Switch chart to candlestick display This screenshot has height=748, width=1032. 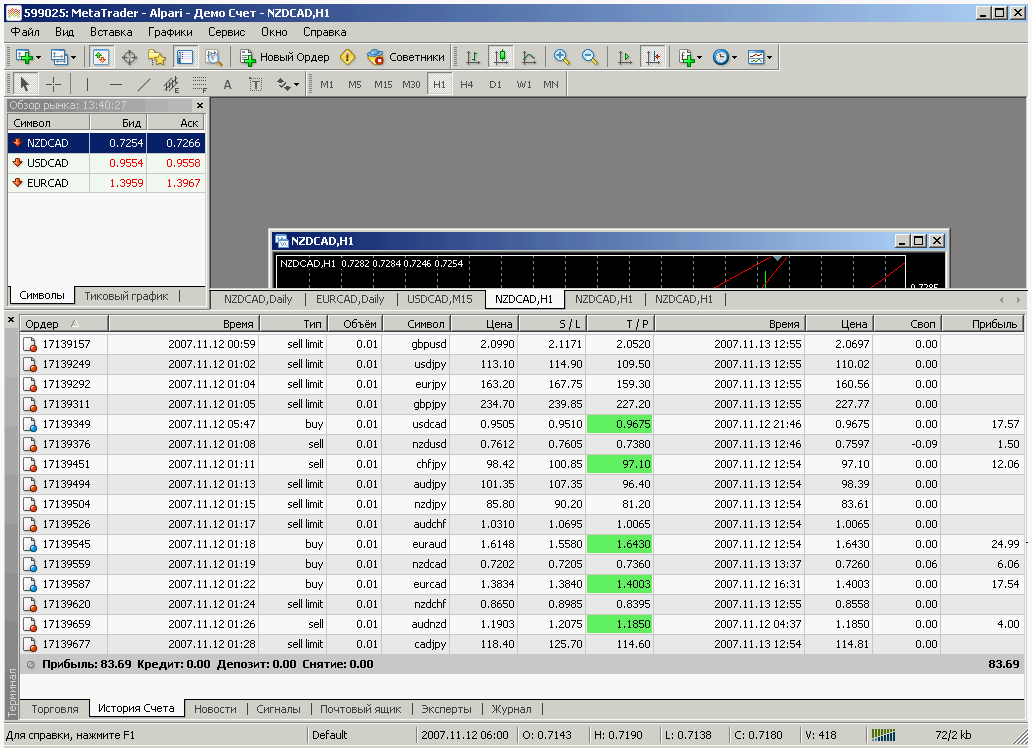click(x=501, y=57)
